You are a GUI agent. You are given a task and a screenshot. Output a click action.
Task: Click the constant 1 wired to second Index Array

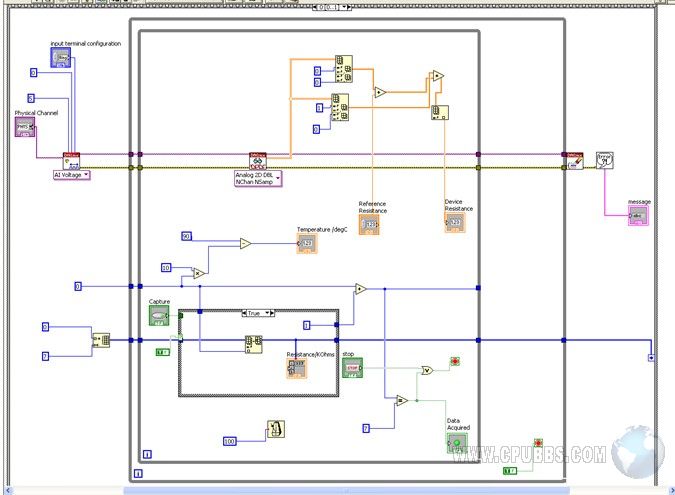pyautogui.click(x=319, y=108)
